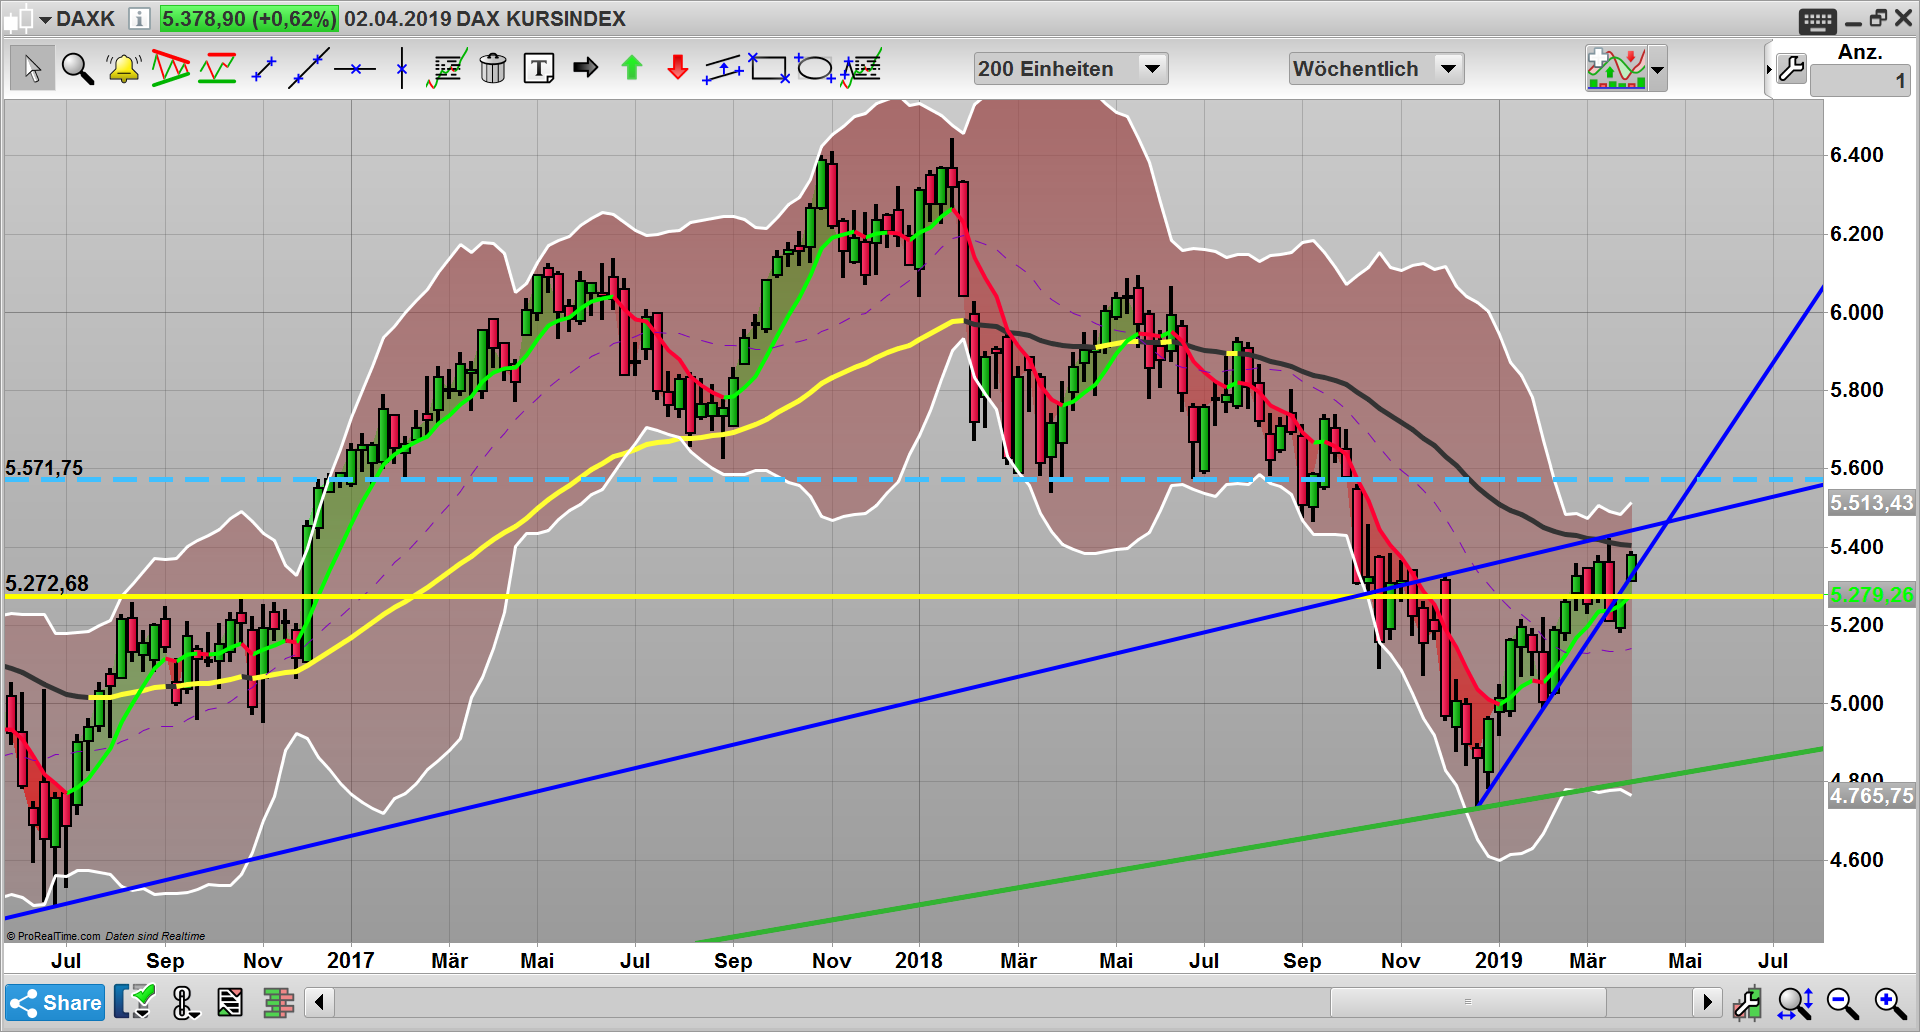The height and width of the screenshot is (1032, 1920).
Task: Click the trash can delete icon
Action: [x=493, y=69]
